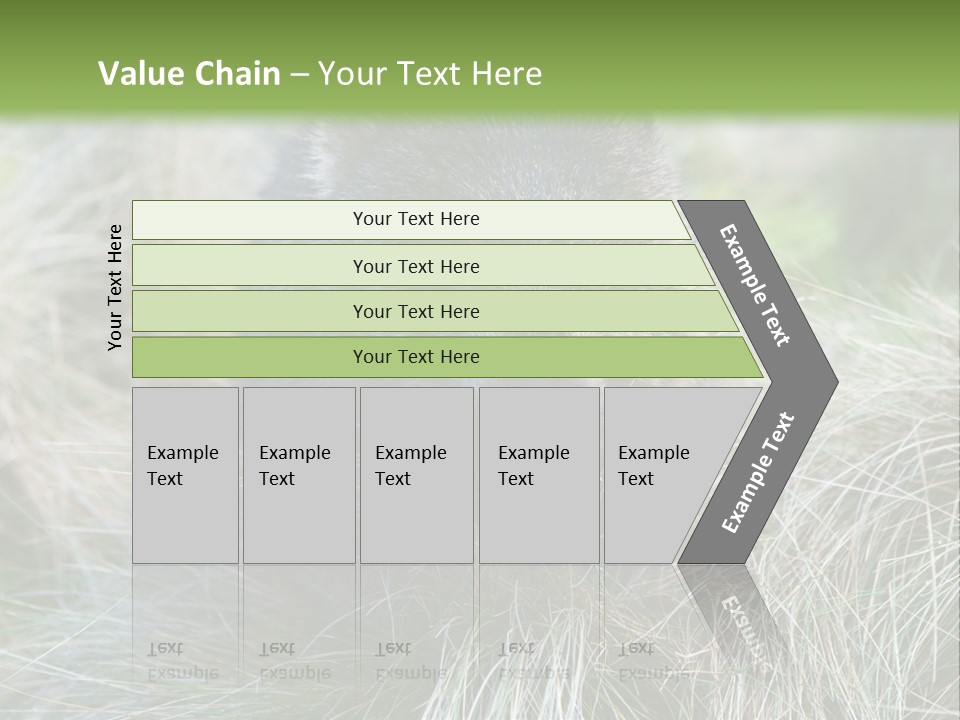This screenshot has width=960, height=720.
Task: Select the middle third 'Example Text' box
Action: tap(416, 475)
